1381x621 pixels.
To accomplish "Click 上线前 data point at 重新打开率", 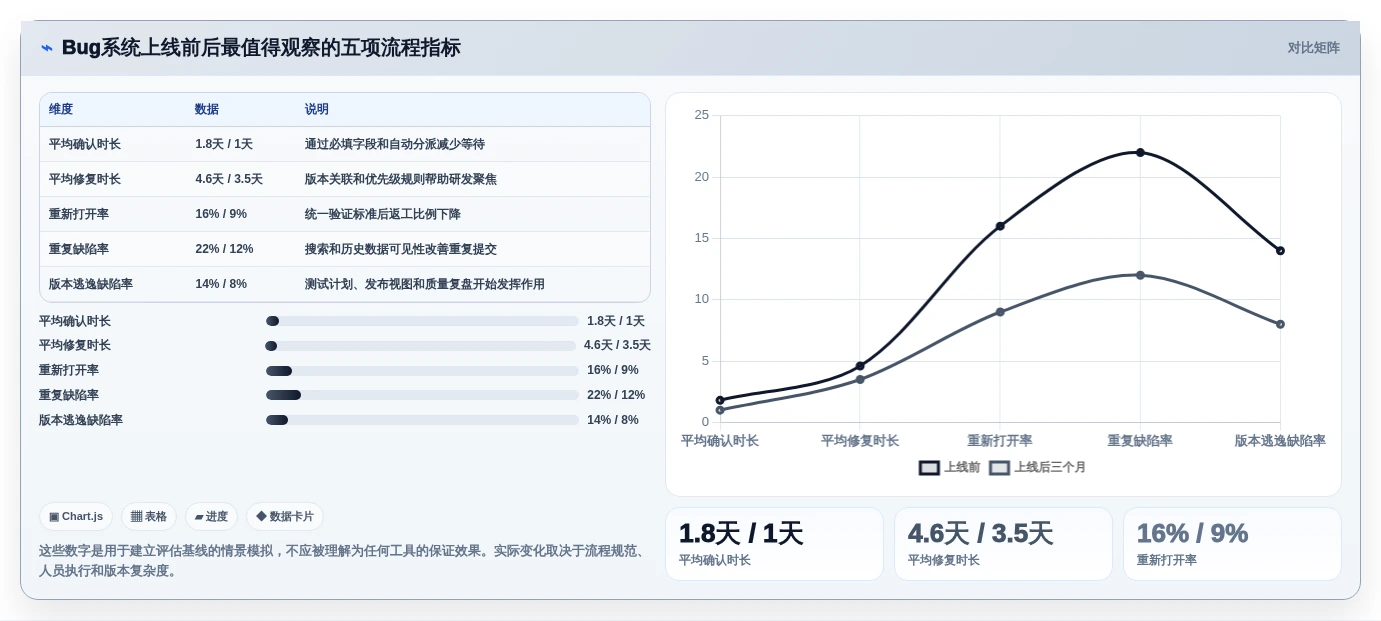I will tap(1000, 226).
